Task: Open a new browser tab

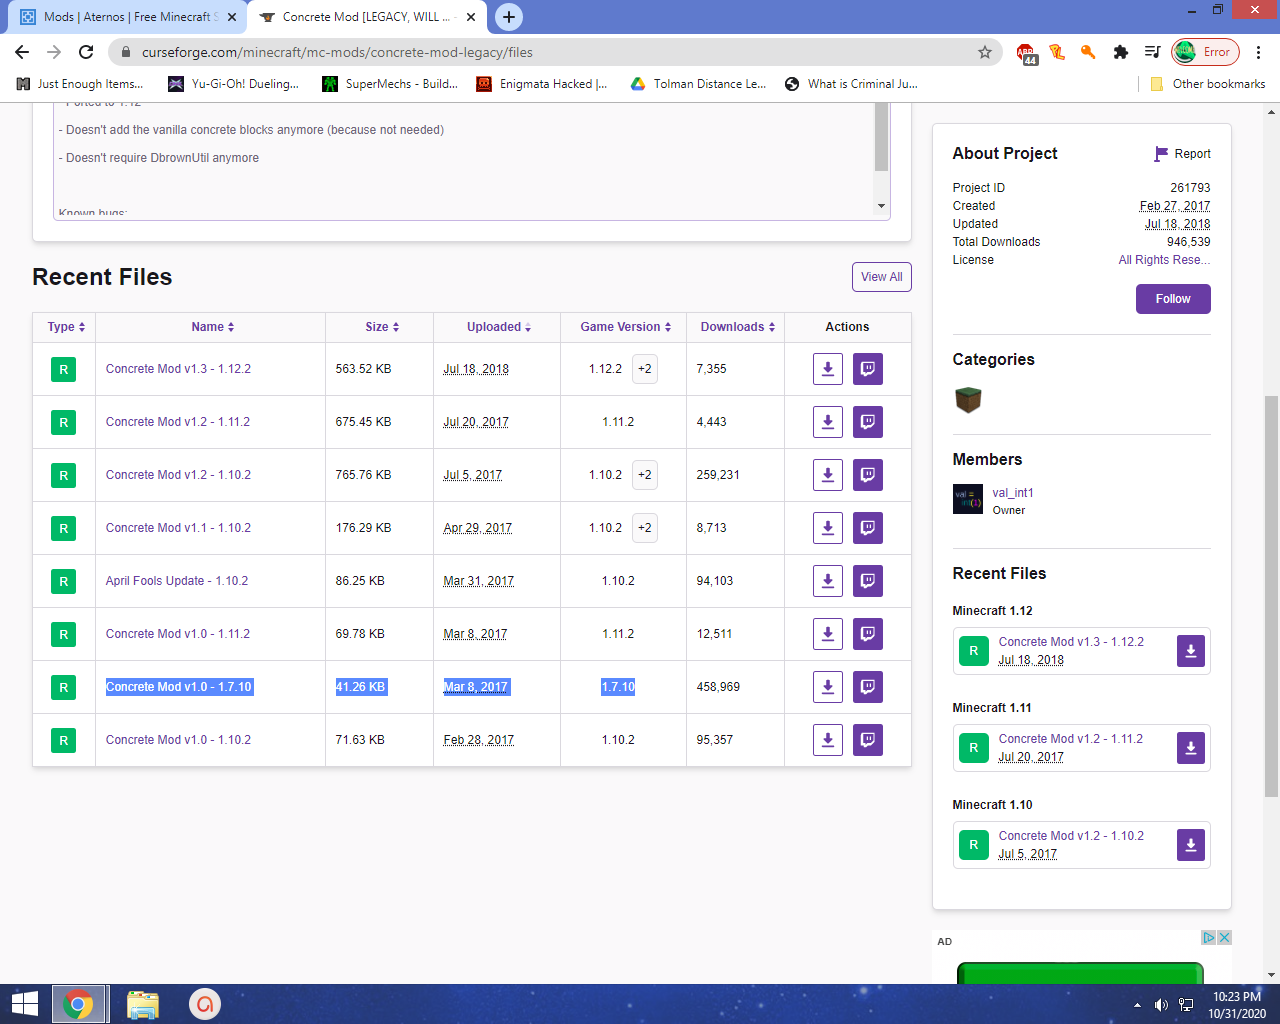Action: [509, 17]
